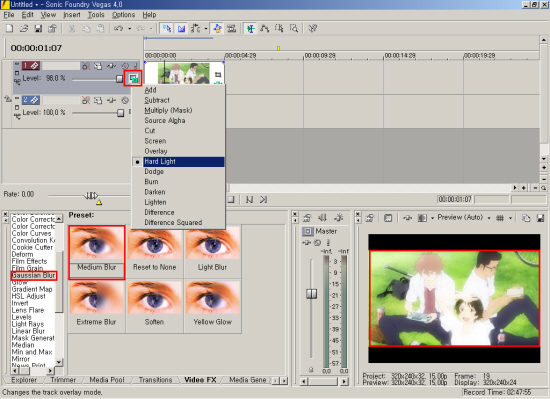Toggle bypass motion blur on track 2

tap(86, 101)
